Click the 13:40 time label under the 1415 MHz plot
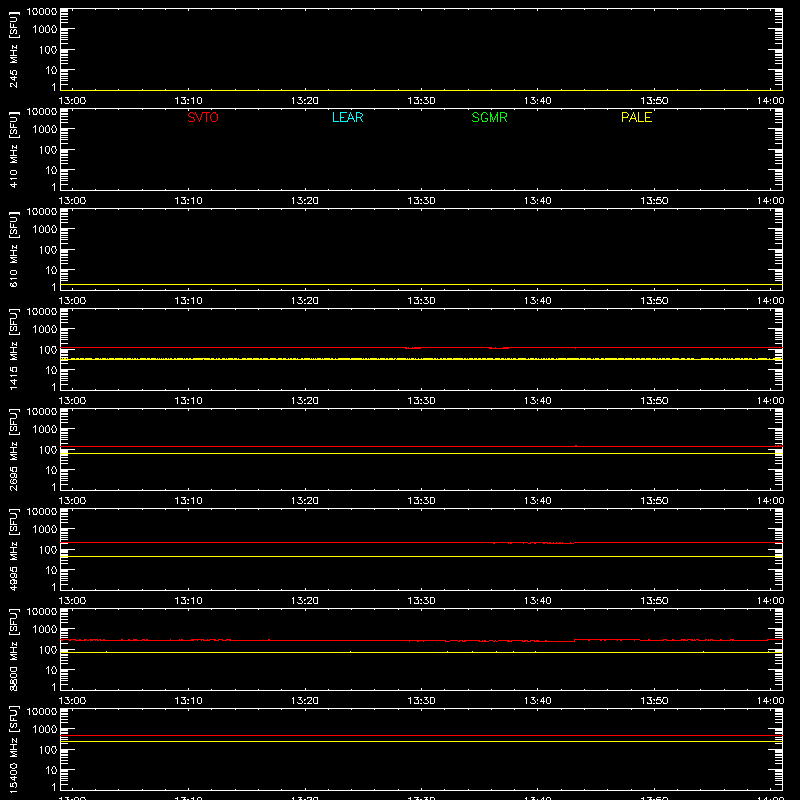Viewport: 800px width, 800px height. point(538,401)
